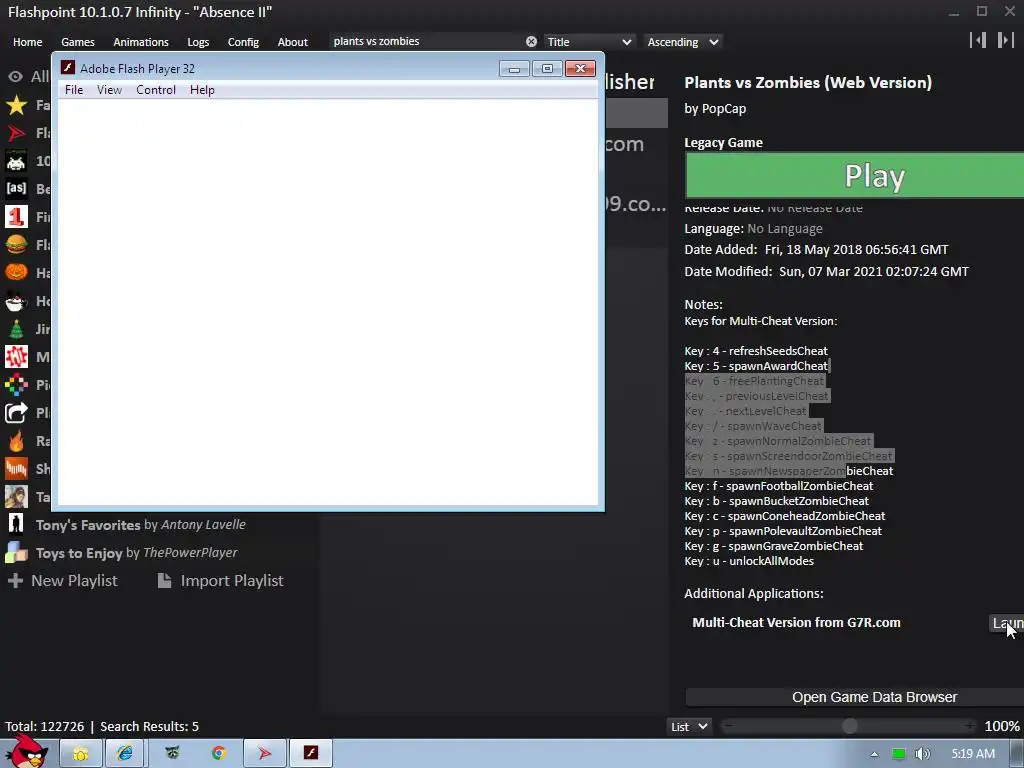Select the red number 1 playlist icon
Screen dimensions: 1024x768
[x=16, y=217]
